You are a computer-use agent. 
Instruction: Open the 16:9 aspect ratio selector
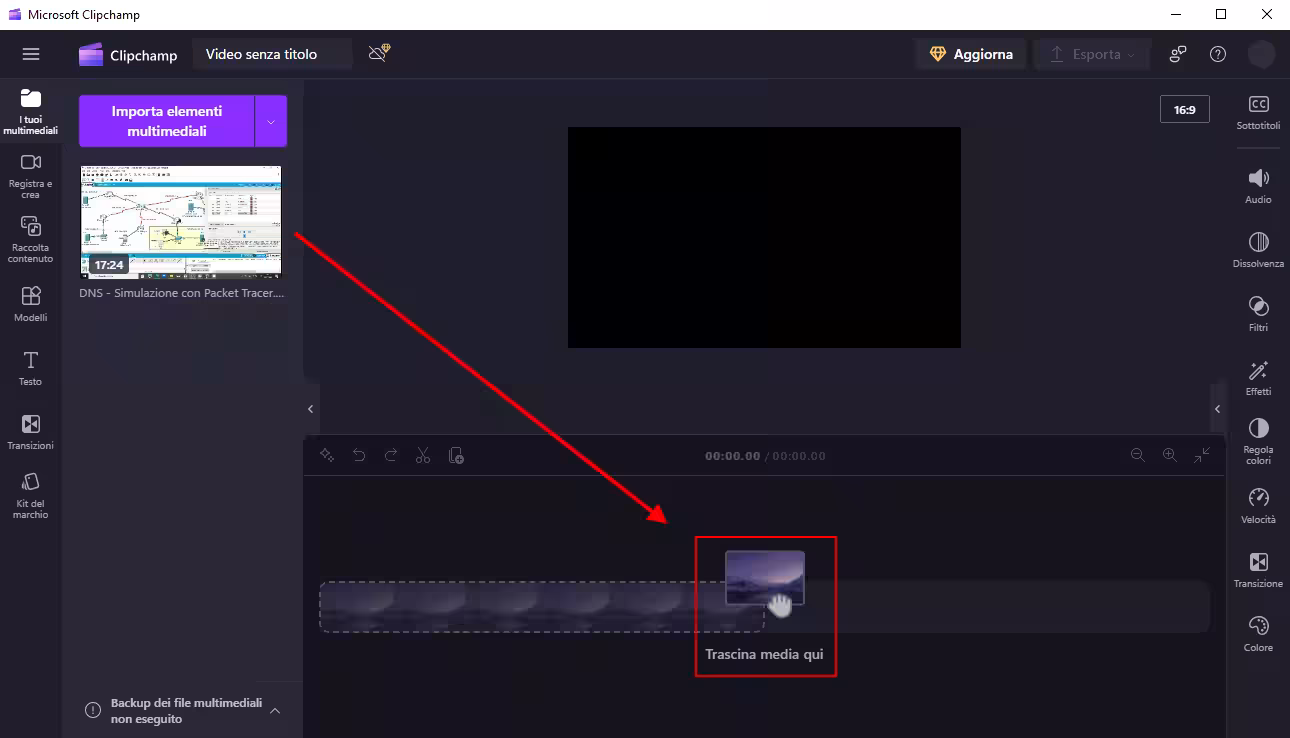[x=1184, y=109]
